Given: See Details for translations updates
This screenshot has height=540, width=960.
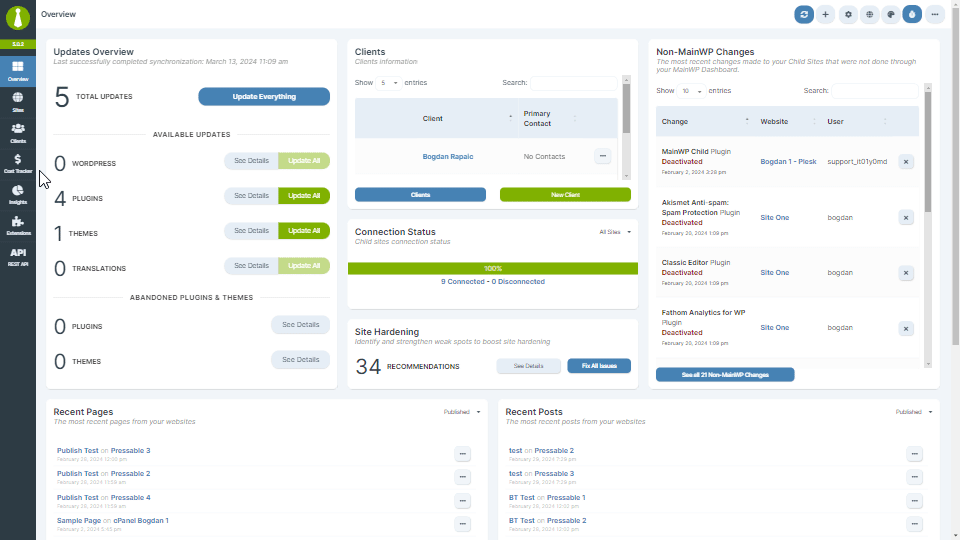Looking at the screenshot, I should pos(251,266).
